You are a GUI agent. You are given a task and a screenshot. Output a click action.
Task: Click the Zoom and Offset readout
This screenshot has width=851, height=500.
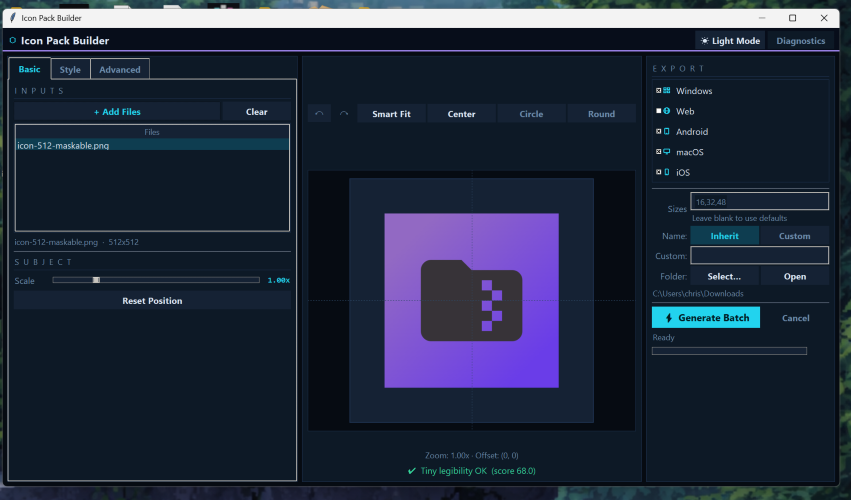[471, 455]
